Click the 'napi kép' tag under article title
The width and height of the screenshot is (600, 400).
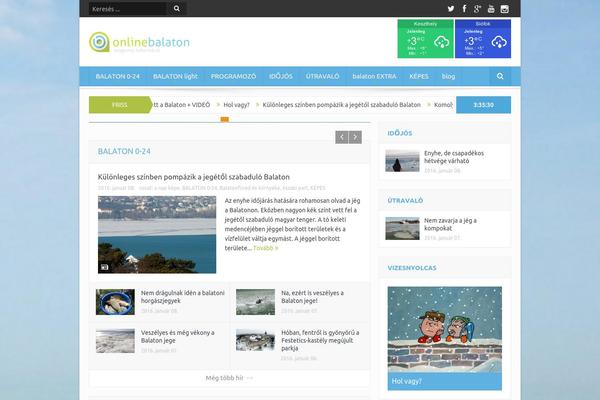click(x=166, y=188)
